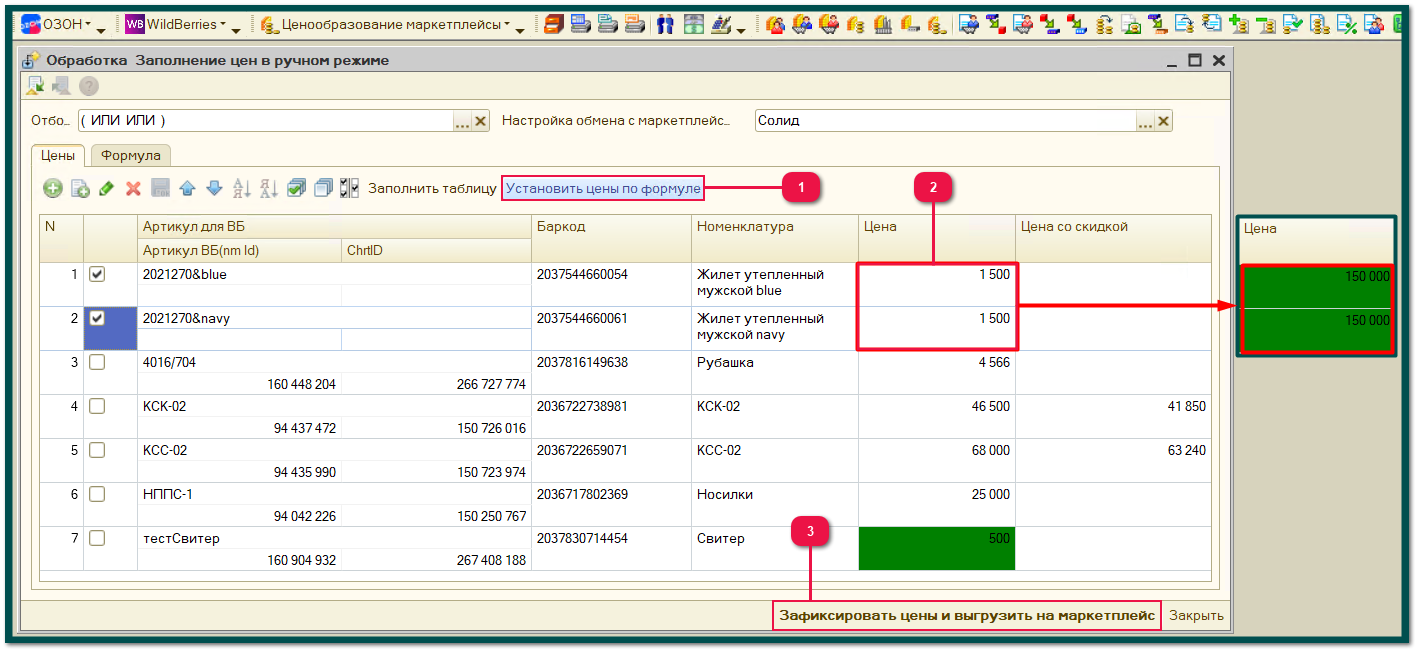Click the document with percent sign icon
This screenshot has height=652, width=1418.
point(1347,23)
